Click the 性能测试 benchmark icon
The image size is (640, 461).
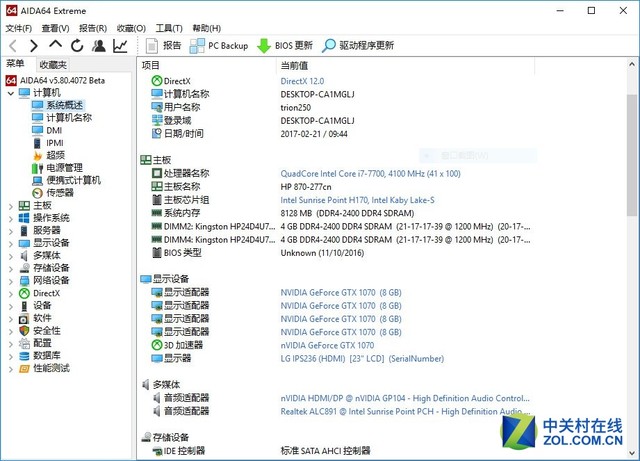click(x=24, y=369)
